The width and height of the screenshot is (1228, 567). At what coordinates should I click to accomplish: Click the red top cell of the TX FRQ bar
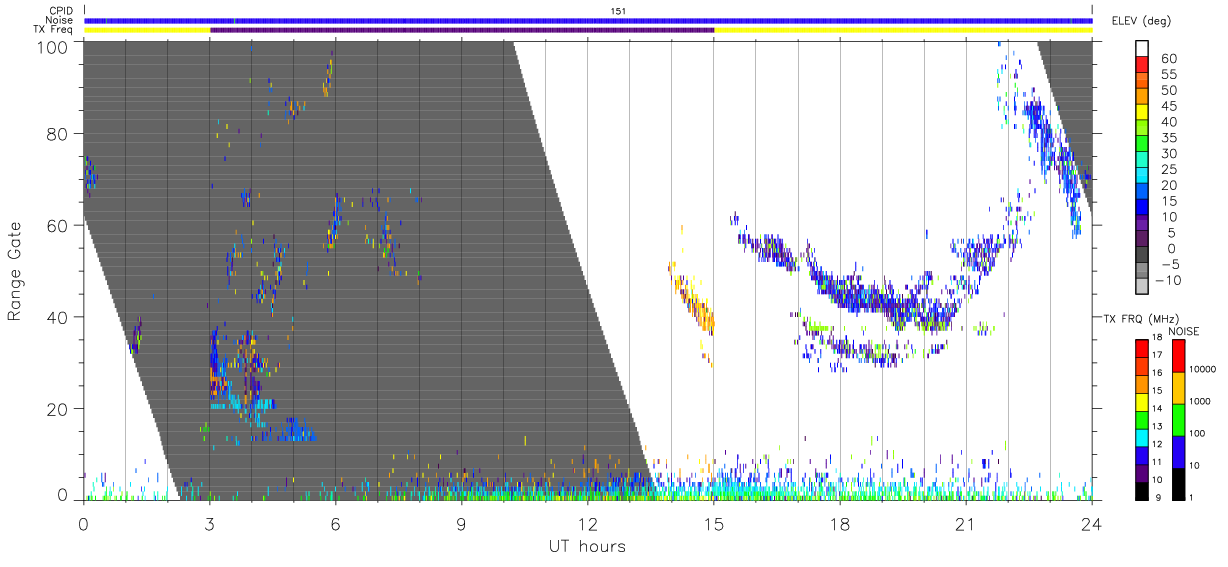point(1141,348)
